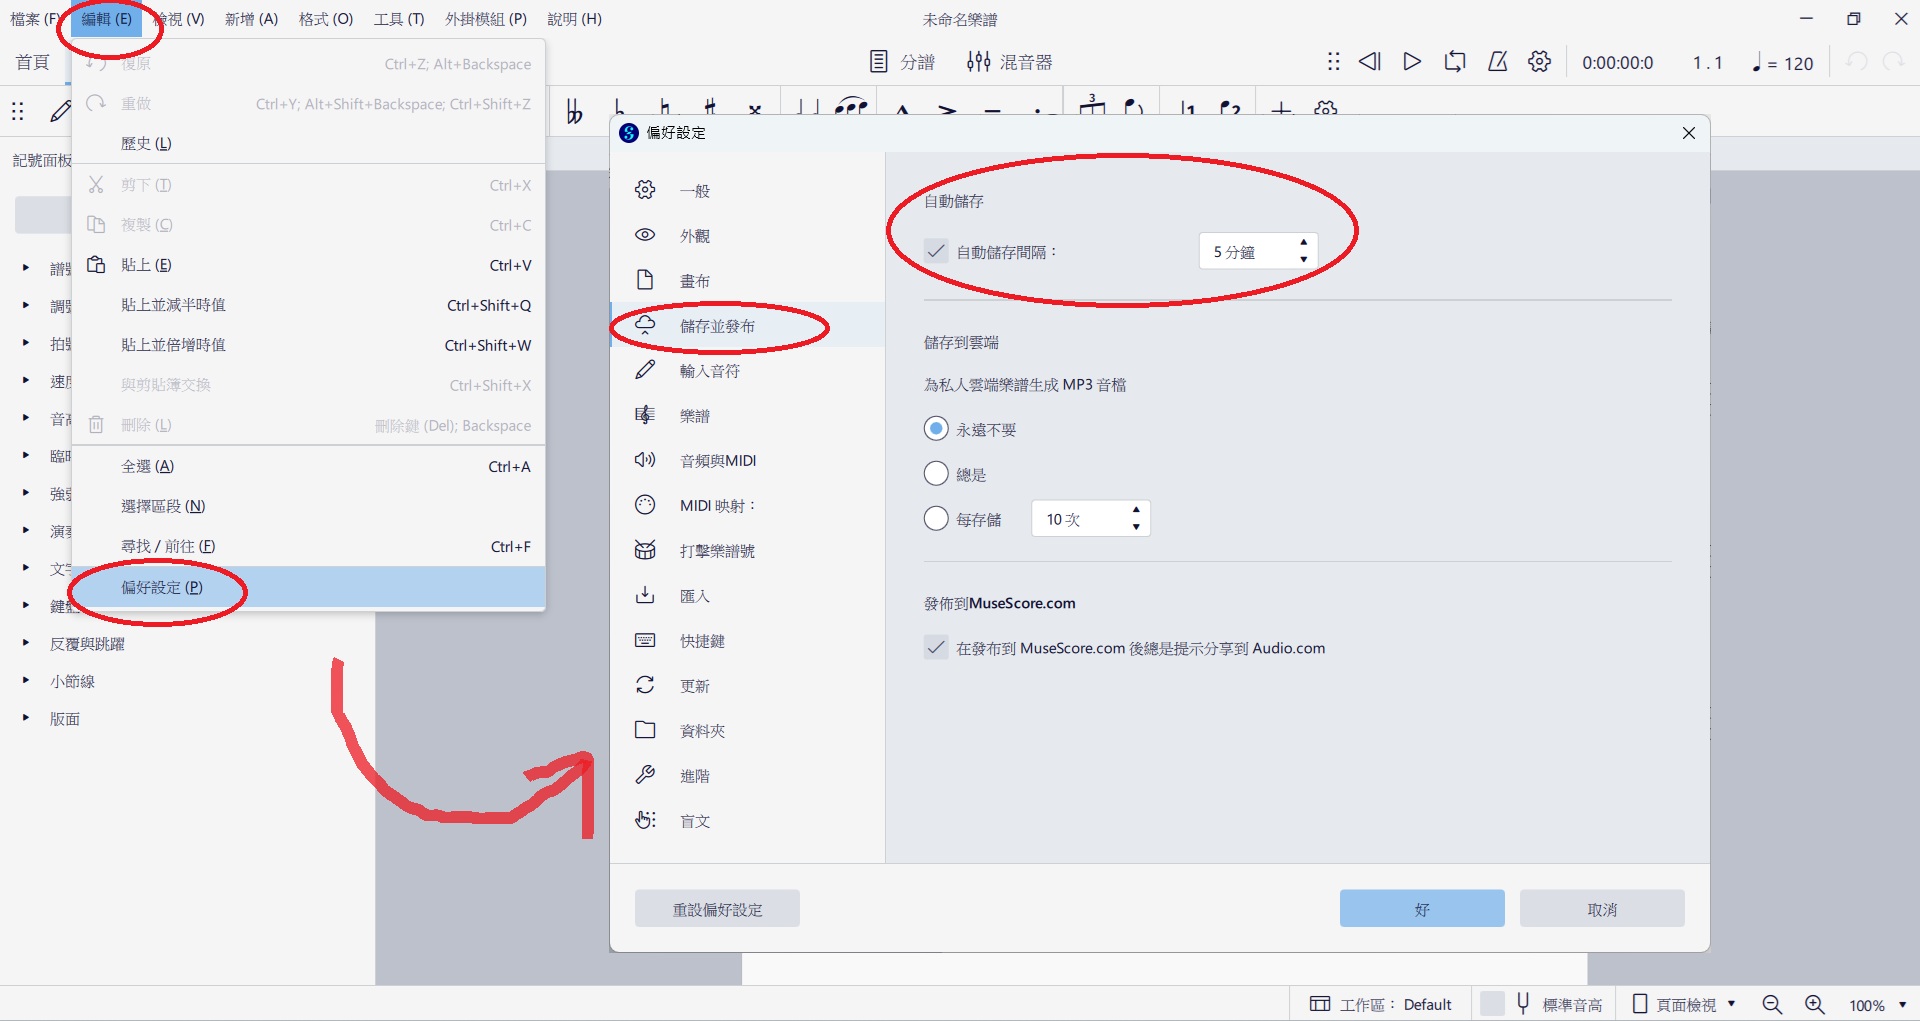Click the Play button in playback toolbar
The height and width of the screenshot is (1021, 1920).
pos(1411,62)
